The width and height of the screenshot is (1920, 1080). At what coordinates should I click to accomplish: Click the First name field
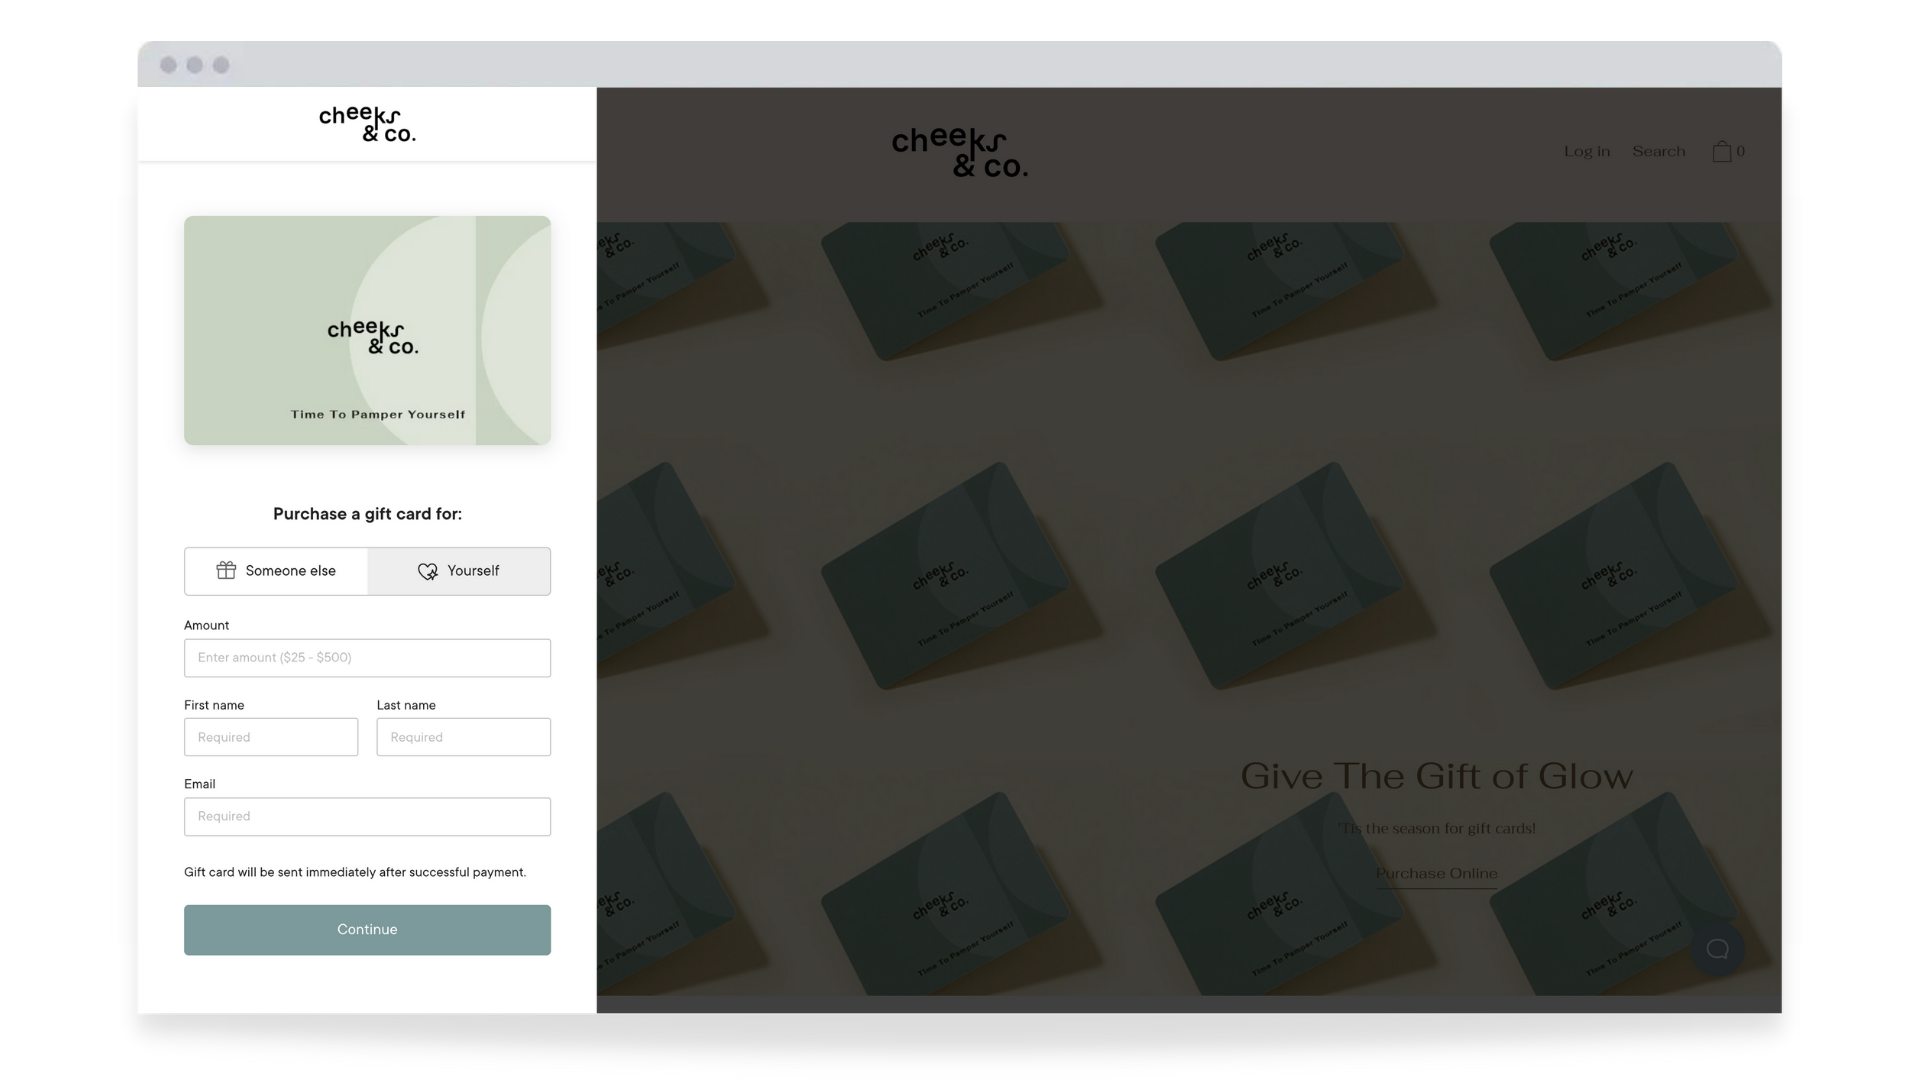271,737
